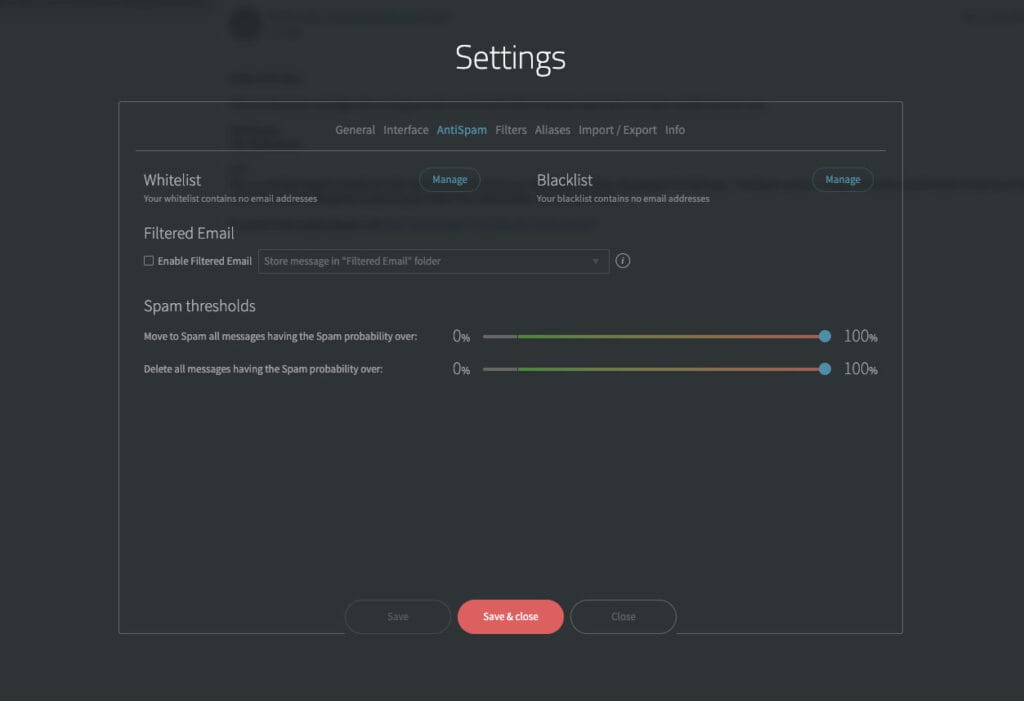Click the Move to Spam slider track
Viewport: 1024px width, 701px height.
(650, 336)
